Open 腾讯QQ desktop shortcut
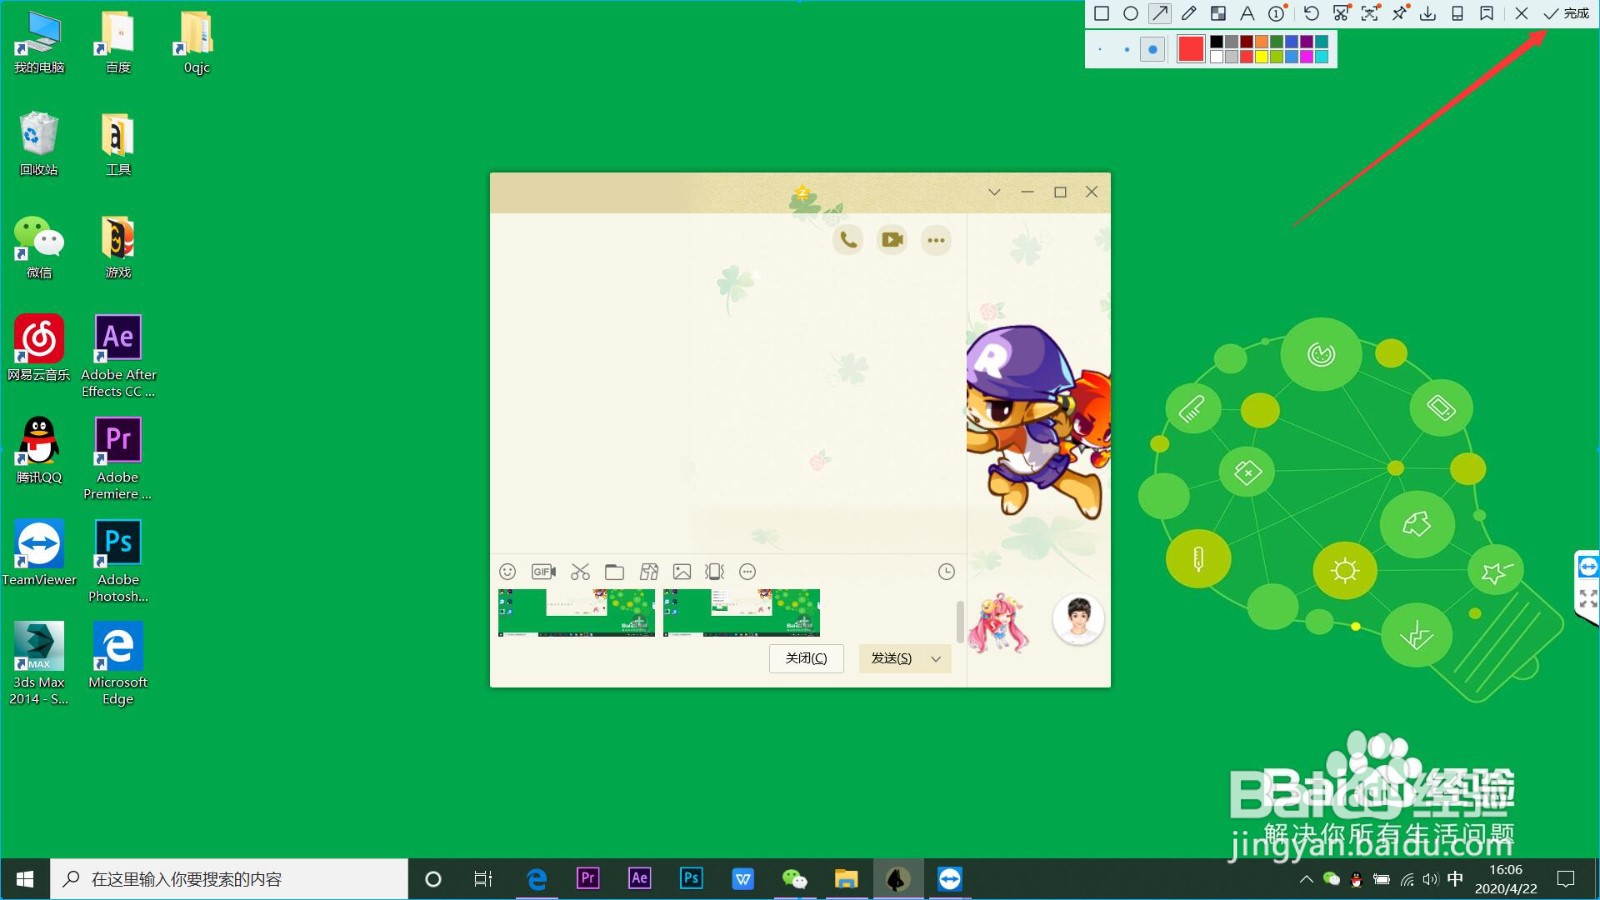 point(39,450)
